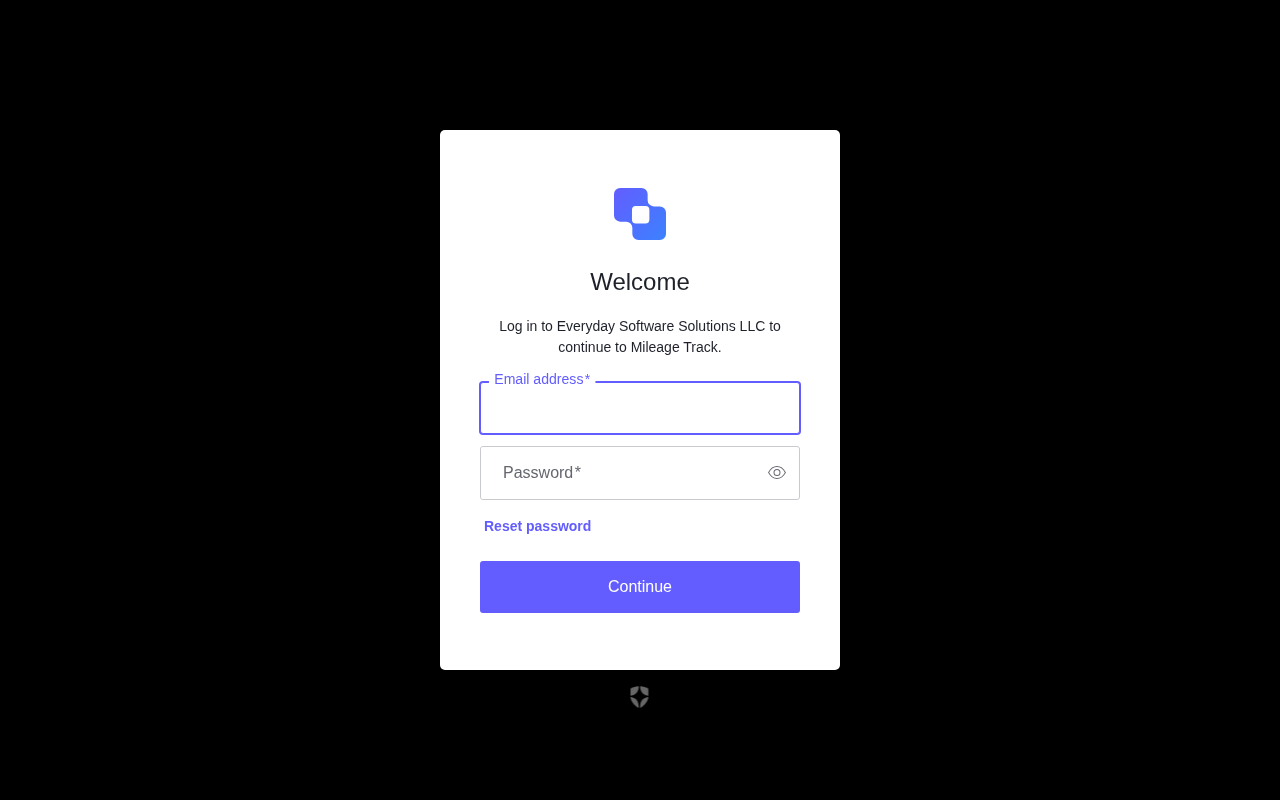Click the asterisk beside Email address label

point(587,379)
